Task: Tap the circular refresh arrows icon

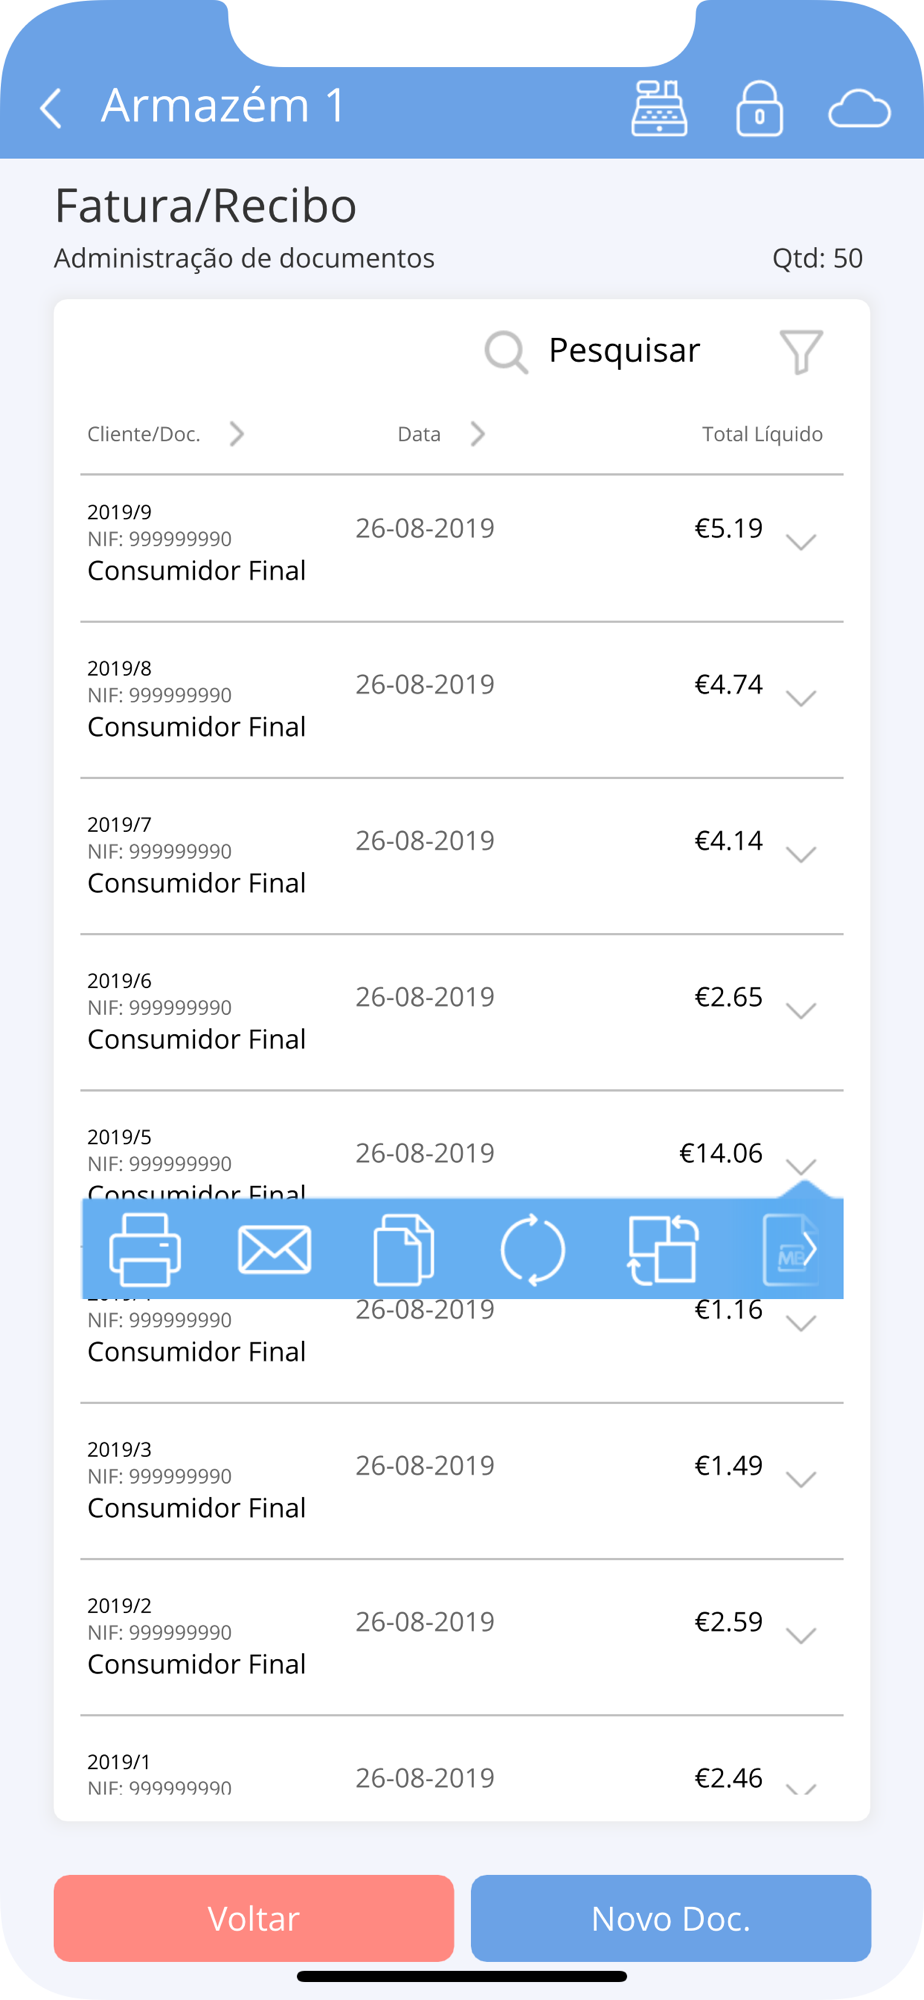Action: 533,1249
